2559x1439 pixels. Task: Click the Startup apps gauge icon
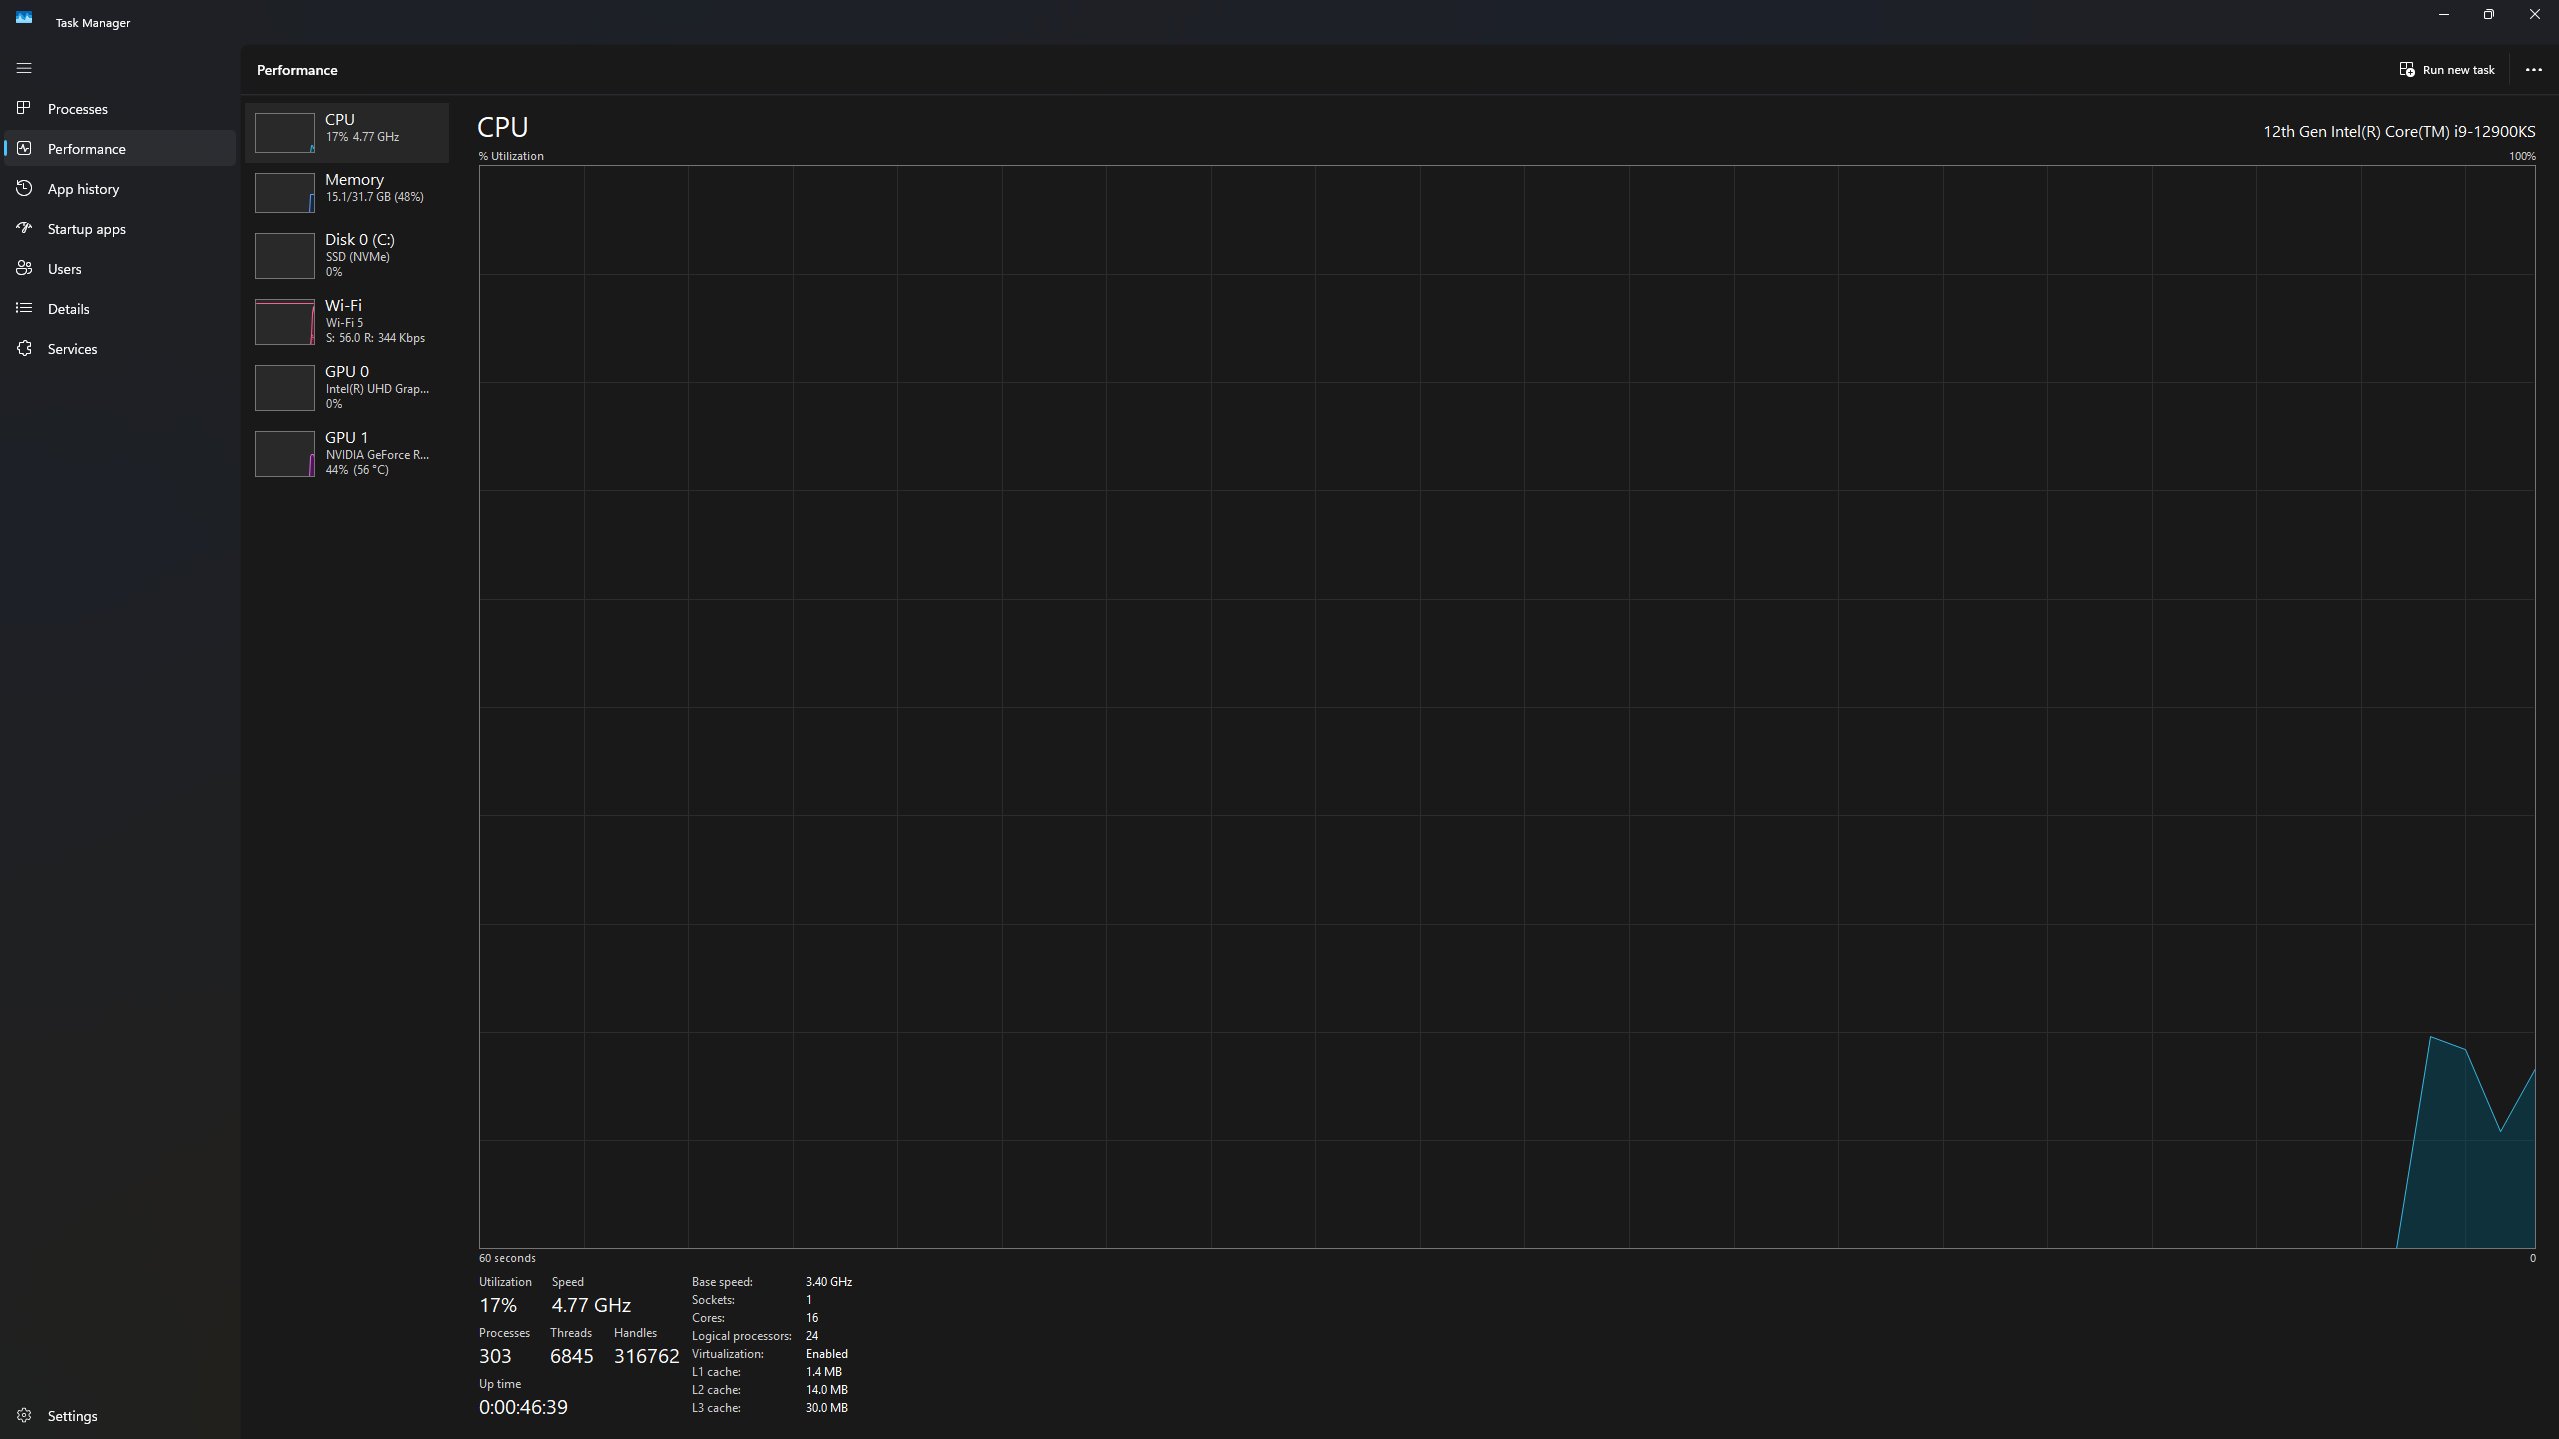coord(24,228)
